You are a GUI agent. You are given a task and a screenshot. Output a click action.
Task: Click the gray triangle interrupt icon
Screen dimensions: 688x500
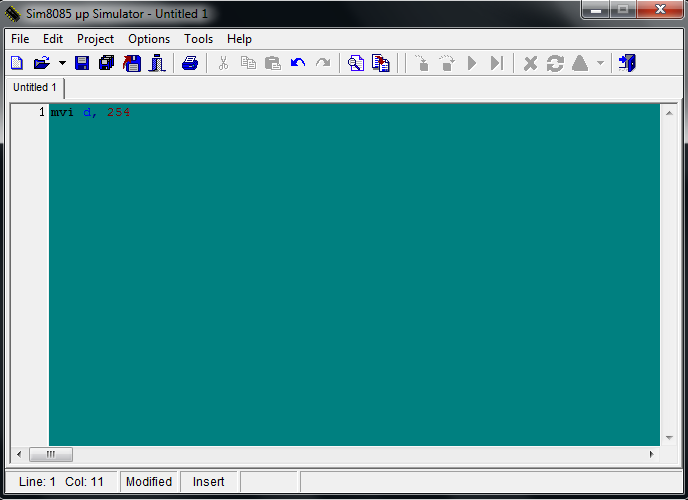[580, 63]
